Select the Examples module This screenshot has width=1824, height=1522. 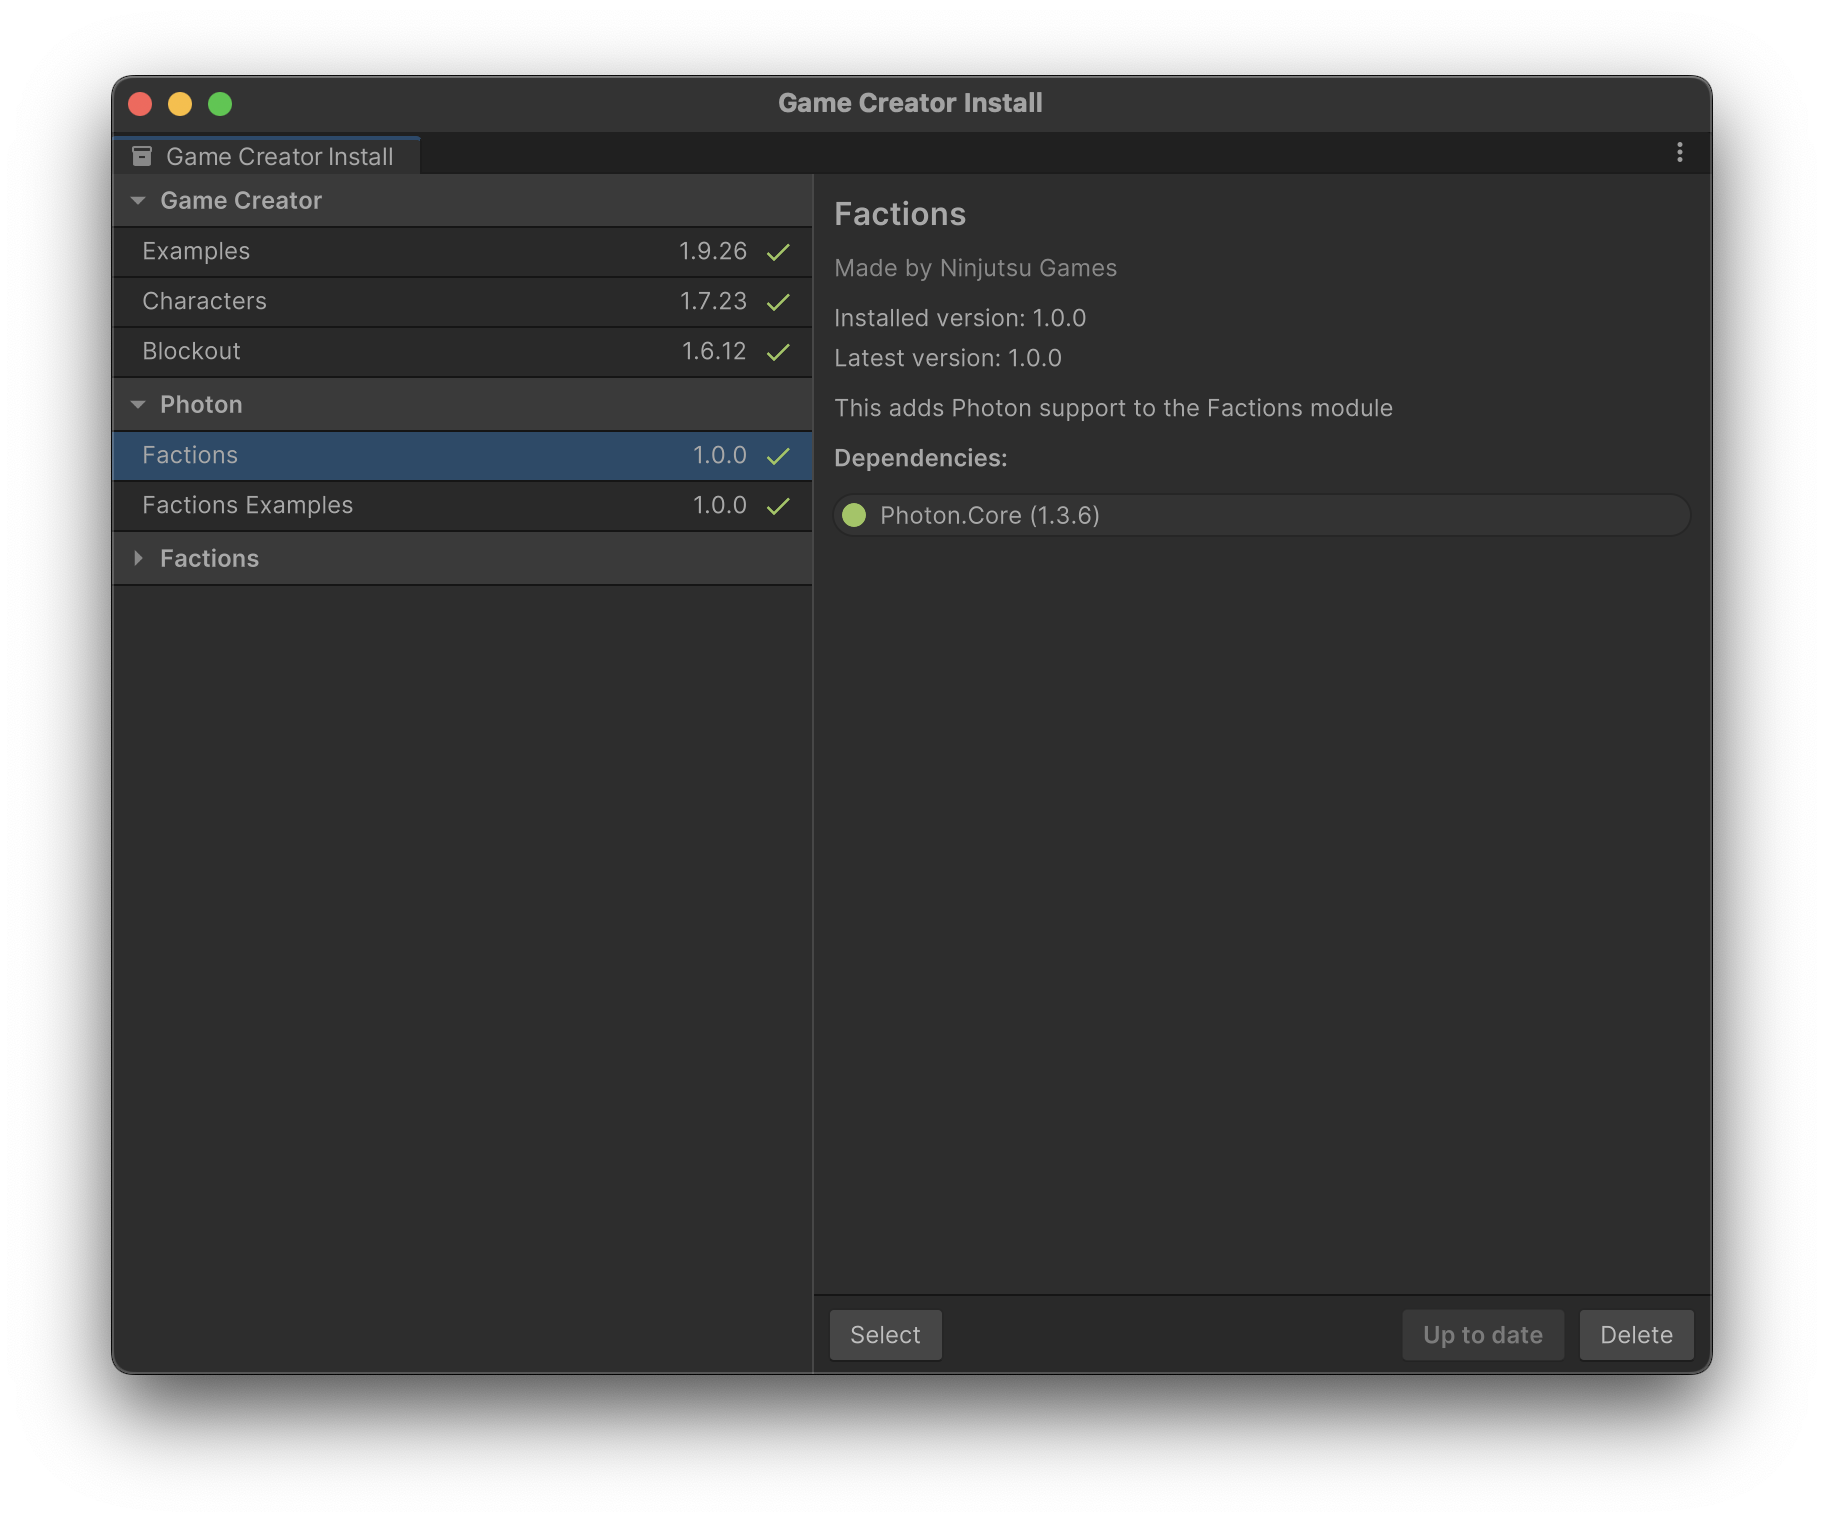pos(196,252)
